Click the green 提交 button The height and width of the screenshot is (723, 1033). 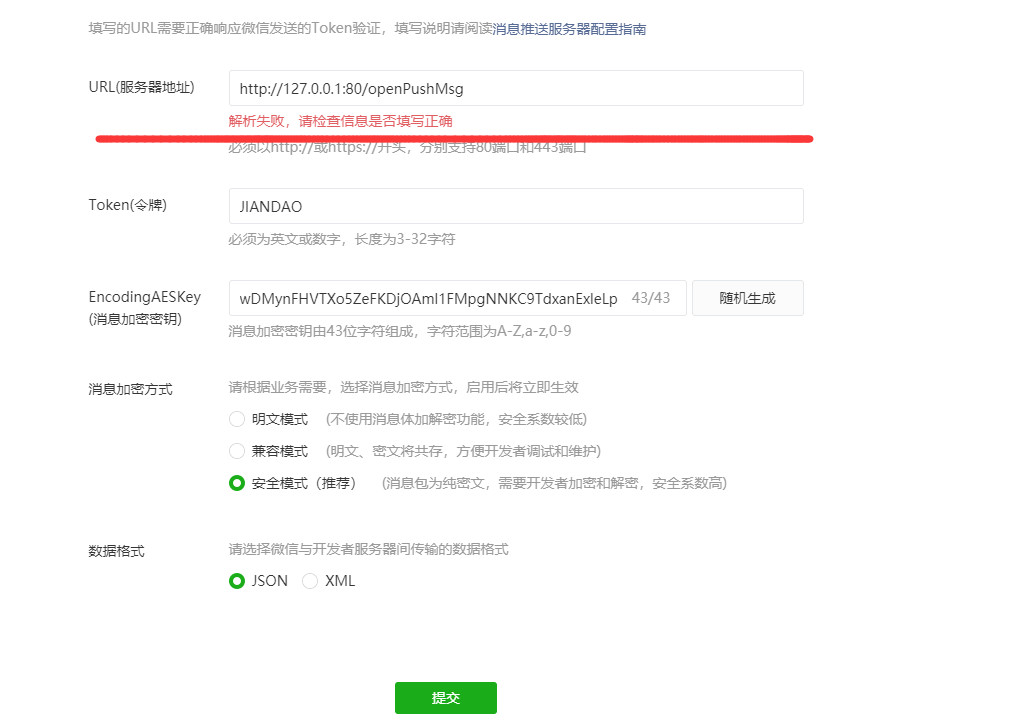tap(446, 698)
